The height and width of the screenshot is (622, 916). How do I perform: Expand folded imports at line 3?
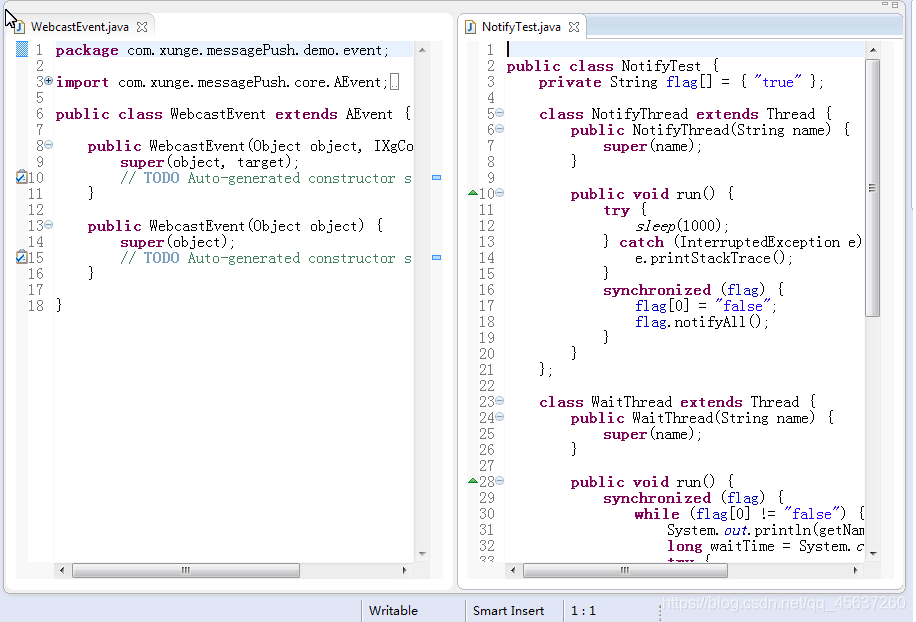[x=48, y=81]
